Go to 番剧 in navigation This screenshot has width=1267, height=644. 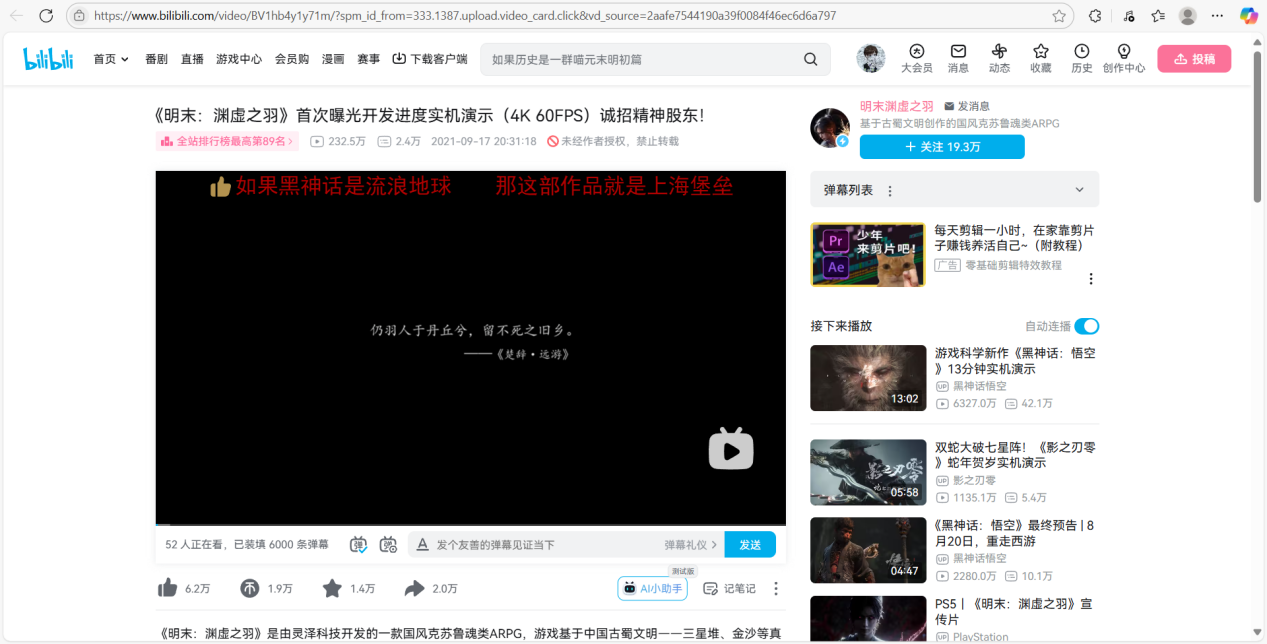pos(156,59)
